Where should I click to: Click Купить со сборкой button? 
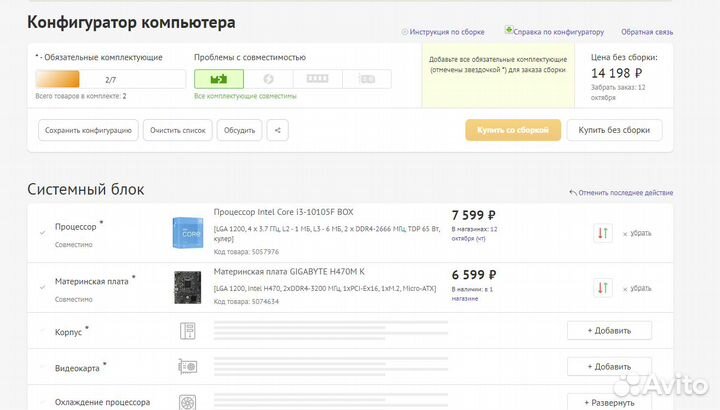tap(513, 130)
